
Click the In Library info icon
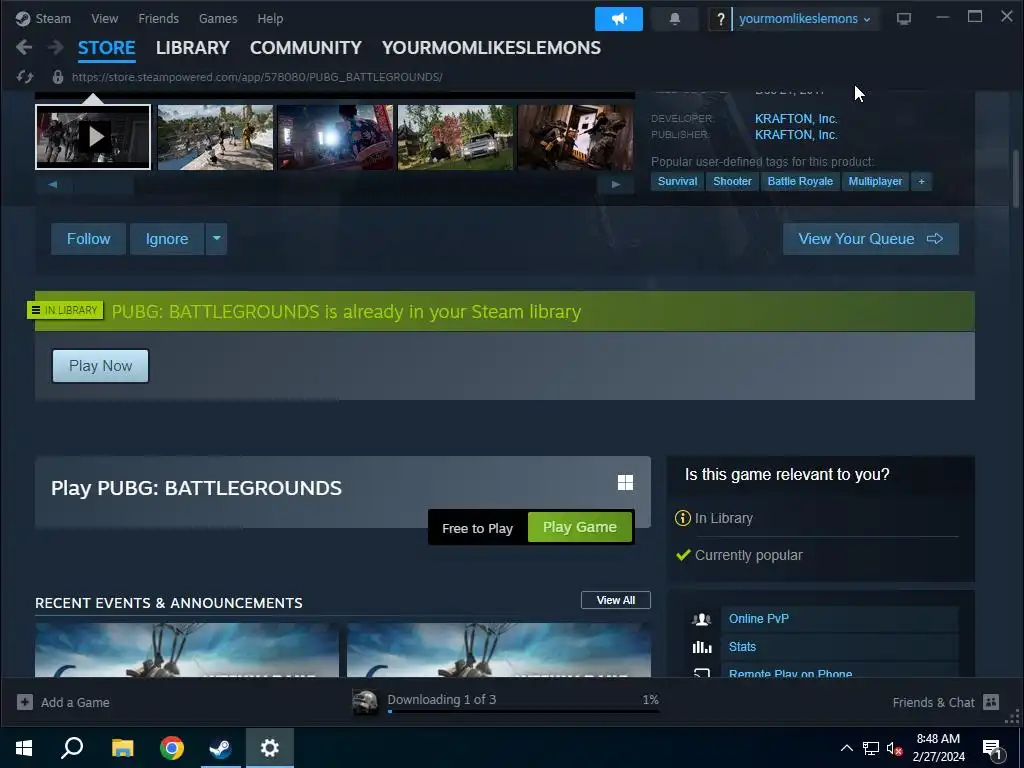tap(682, 518)
